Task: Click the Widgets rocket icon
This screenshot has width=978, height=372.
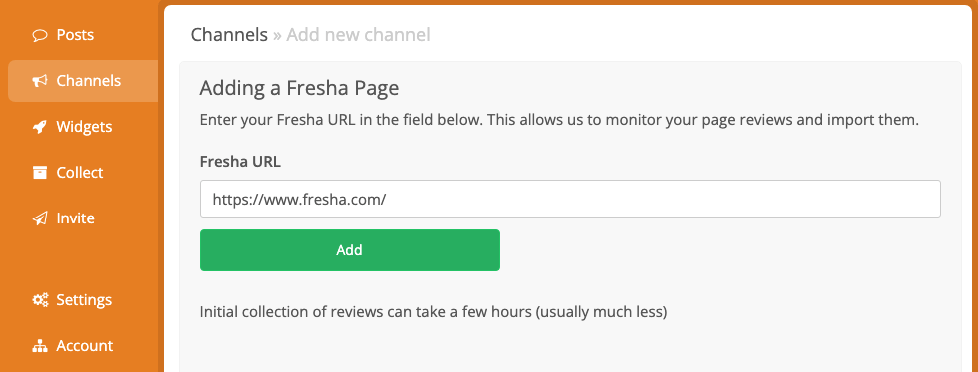Action: pos(40,127)
